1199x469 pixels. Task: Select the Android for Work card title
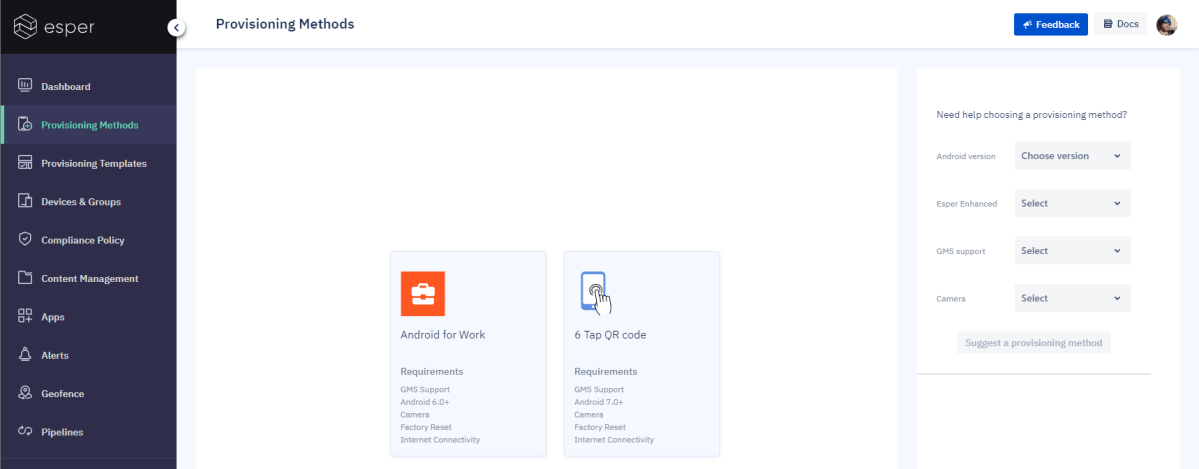tap(443, 334)
